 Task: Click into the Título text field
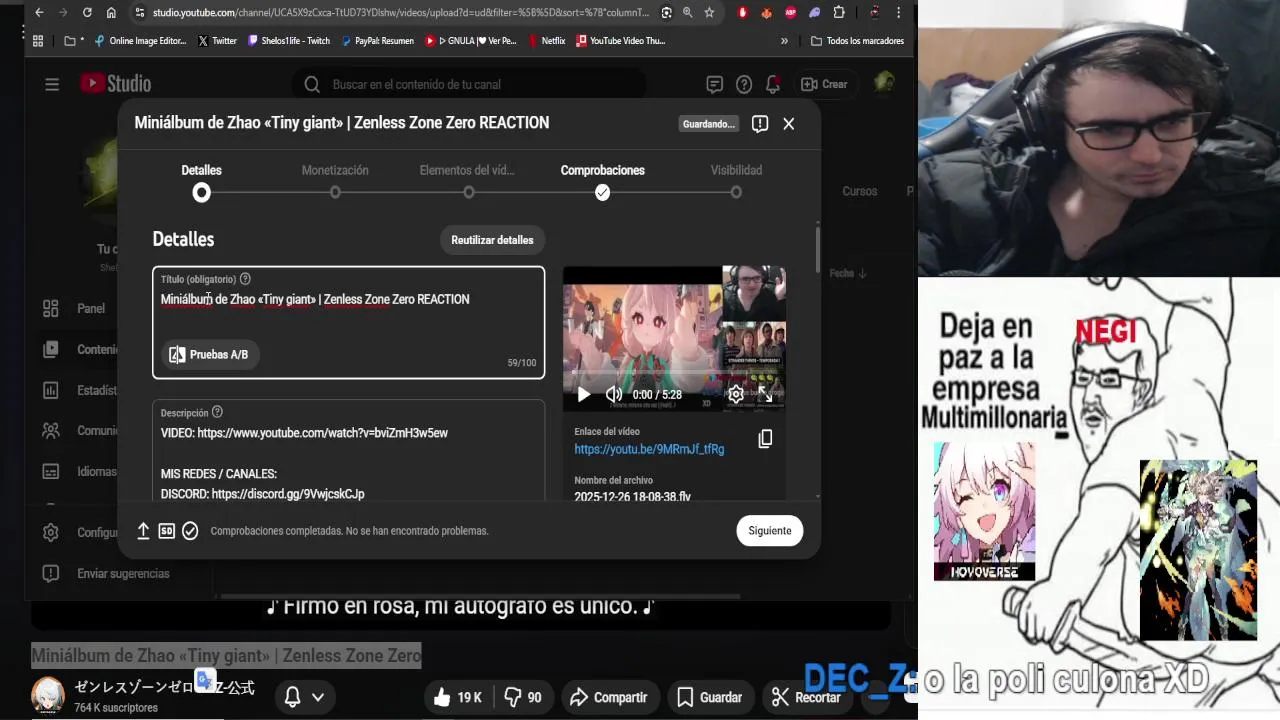pyautogui.click(x=348, y=322)
